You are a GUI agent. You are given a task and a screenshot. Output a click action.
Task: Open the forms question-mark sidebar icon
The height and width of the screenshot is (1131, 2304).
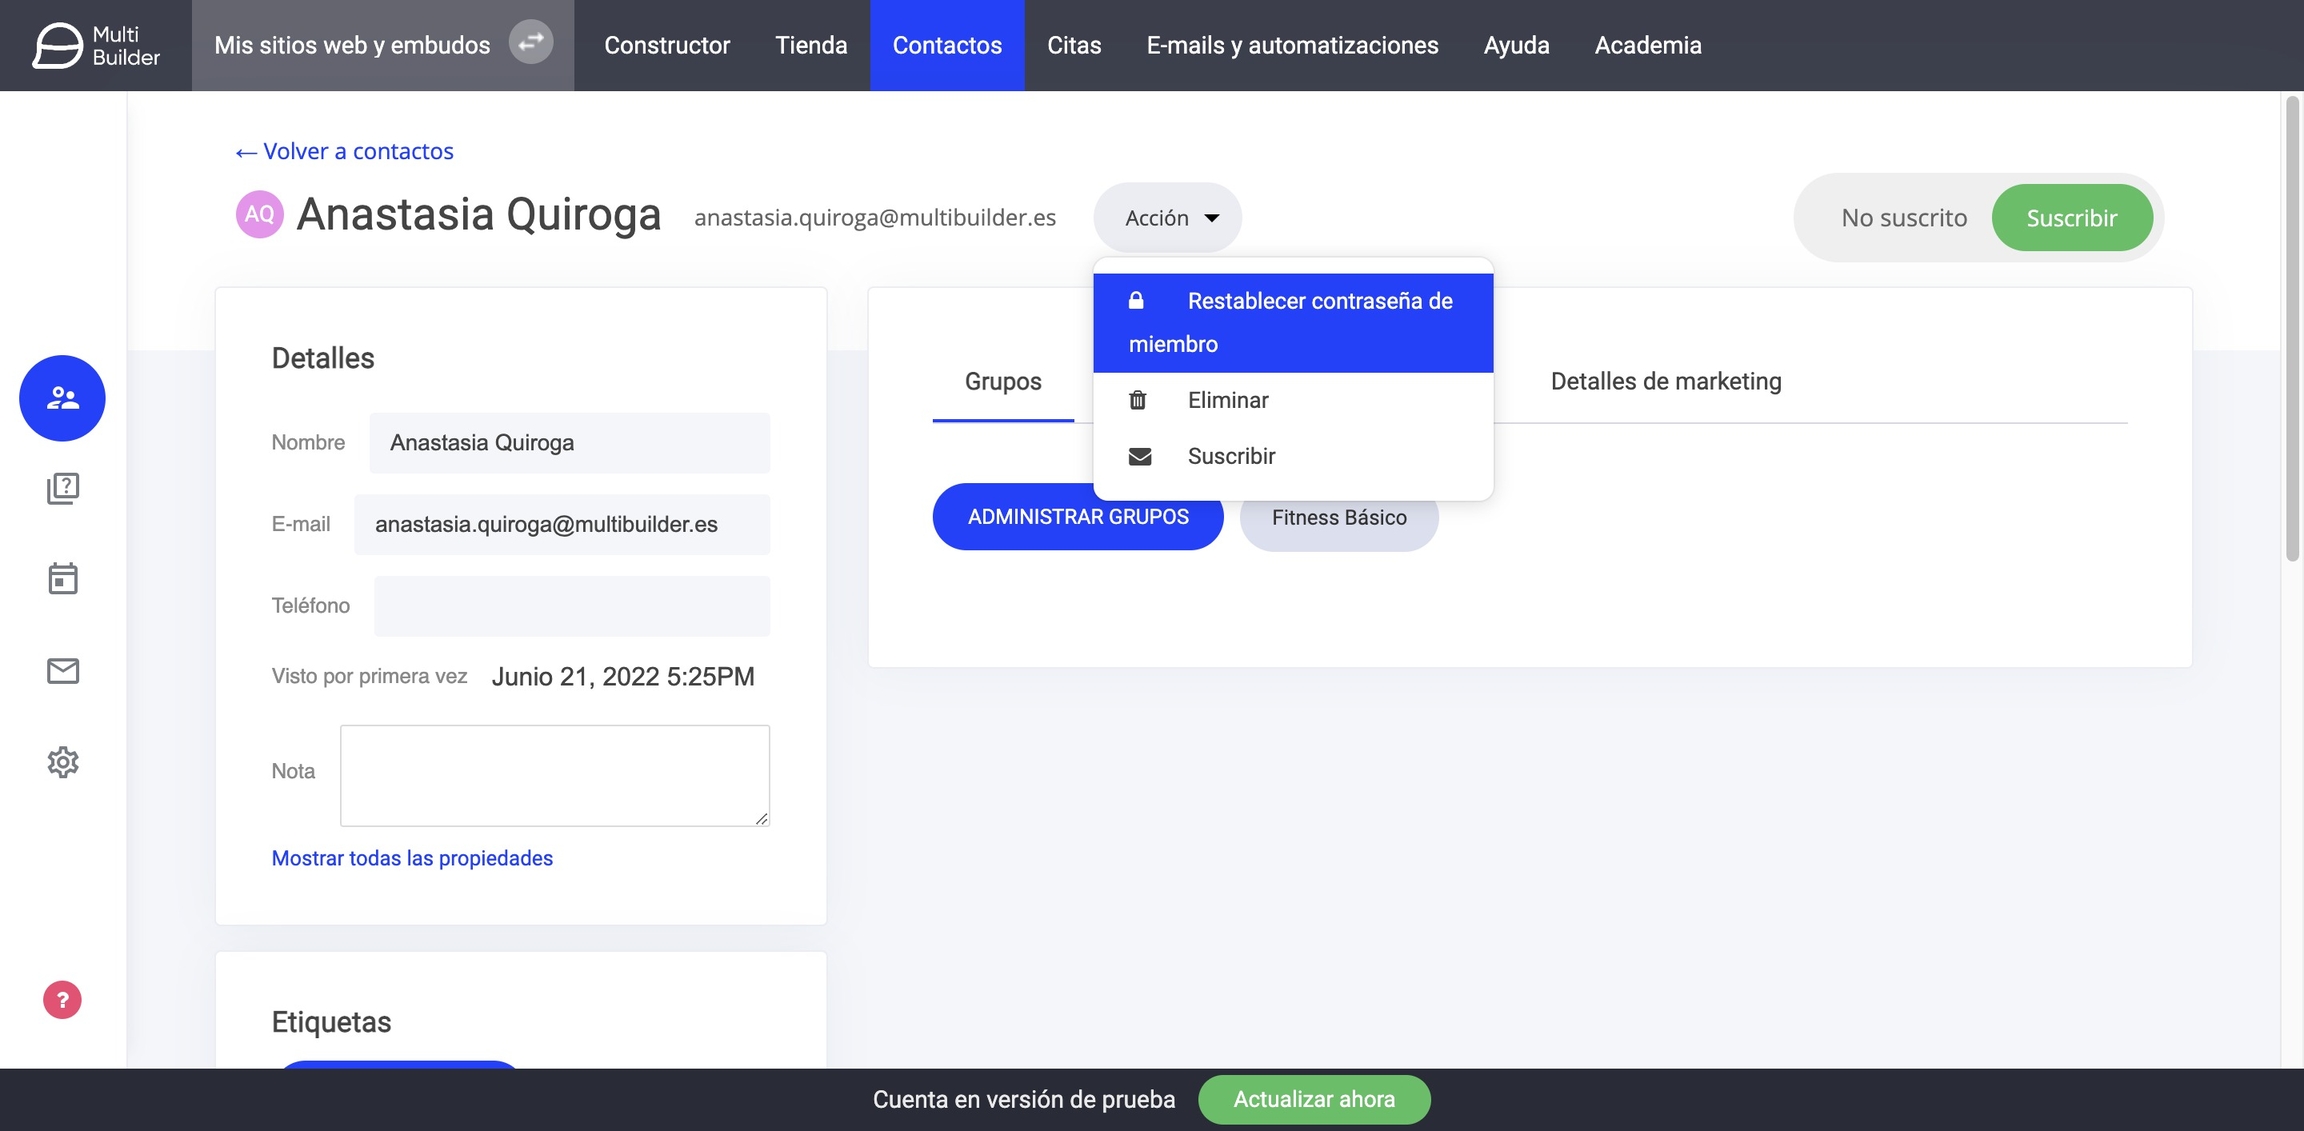[x=62, y=488]
